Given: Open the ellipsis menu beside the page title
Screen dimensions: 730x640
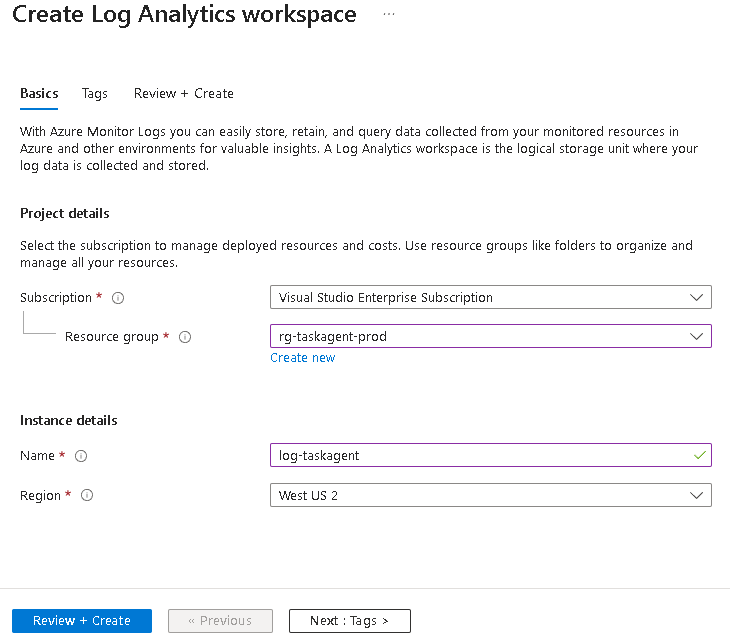Looking at the screenshot, I should point(389,14).
